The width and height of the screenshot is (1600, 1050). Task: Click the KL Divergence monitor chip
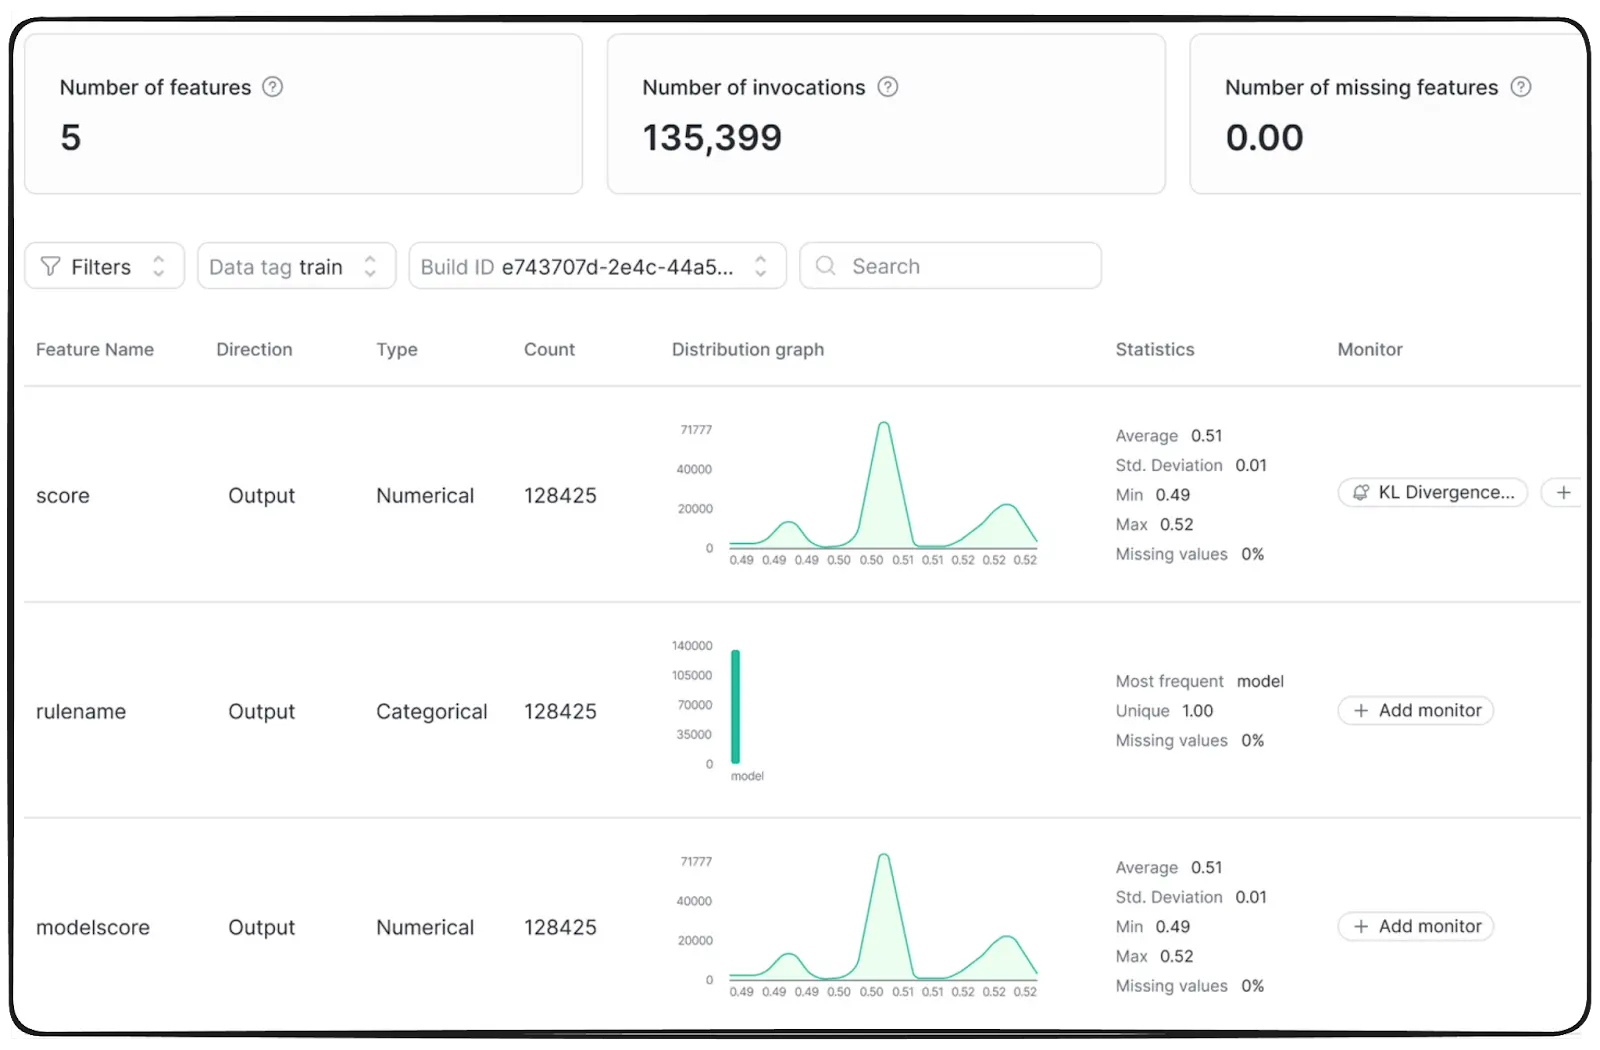point(1432,492)
